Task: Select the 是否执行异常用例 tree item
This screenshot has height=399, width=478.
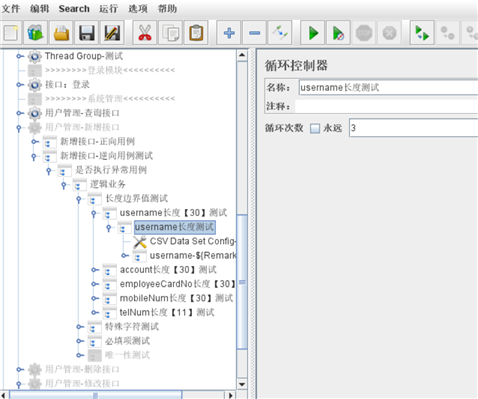Action: tap(111, 170)
